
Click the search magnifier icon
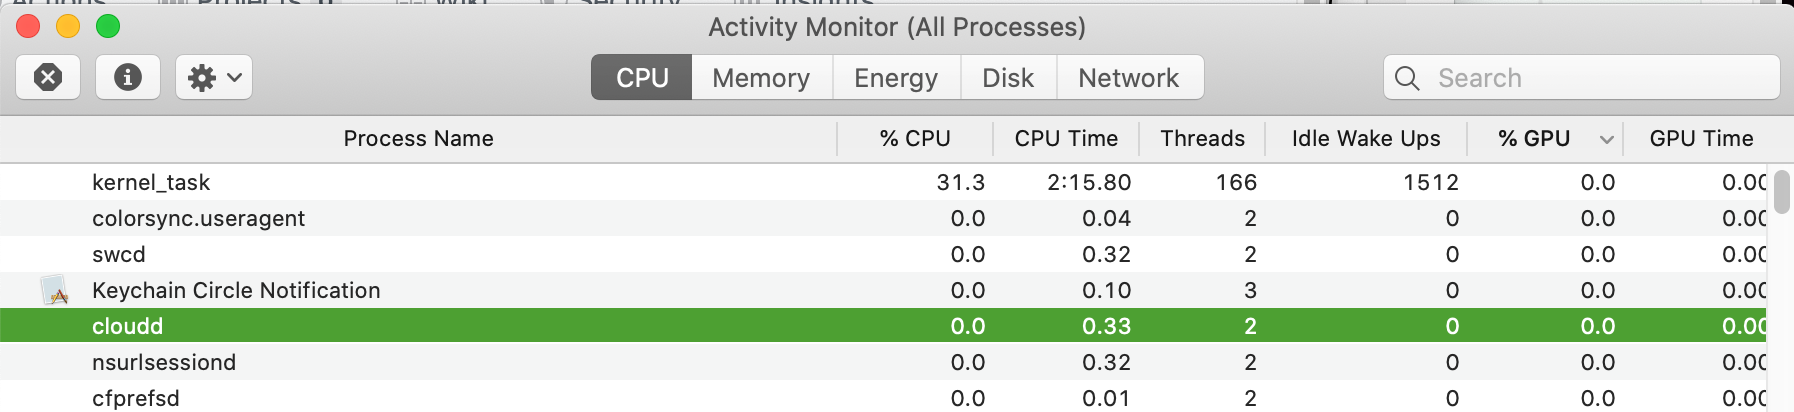click(1407, 78)
